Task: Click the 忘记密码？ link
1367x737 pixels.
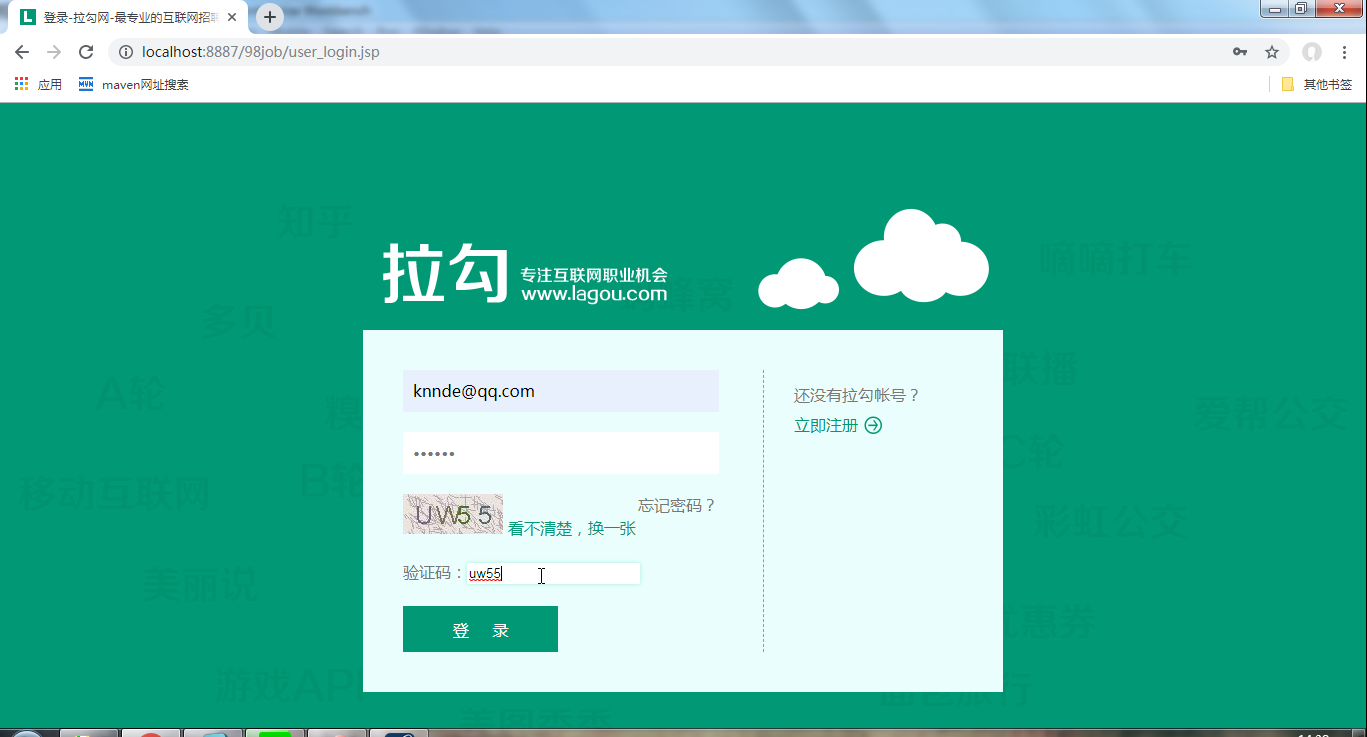Action: pyautogui.click(x=677, y=505)
